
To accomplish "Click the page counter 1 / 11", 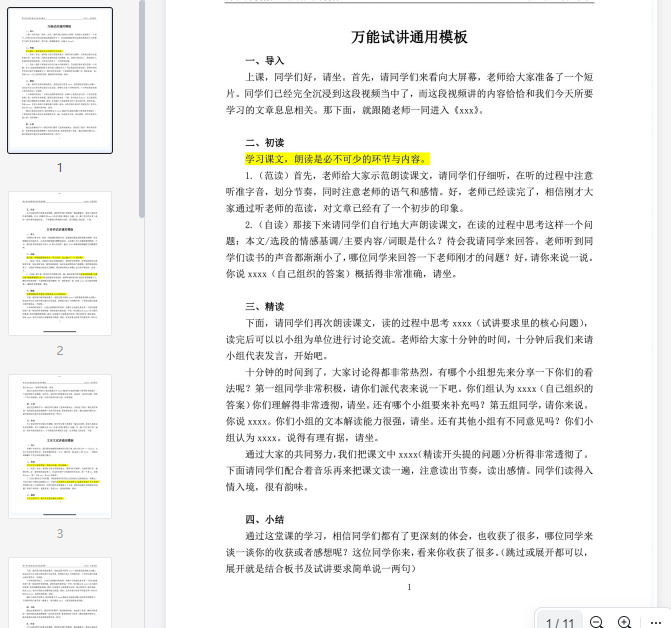I will [560, 623].
